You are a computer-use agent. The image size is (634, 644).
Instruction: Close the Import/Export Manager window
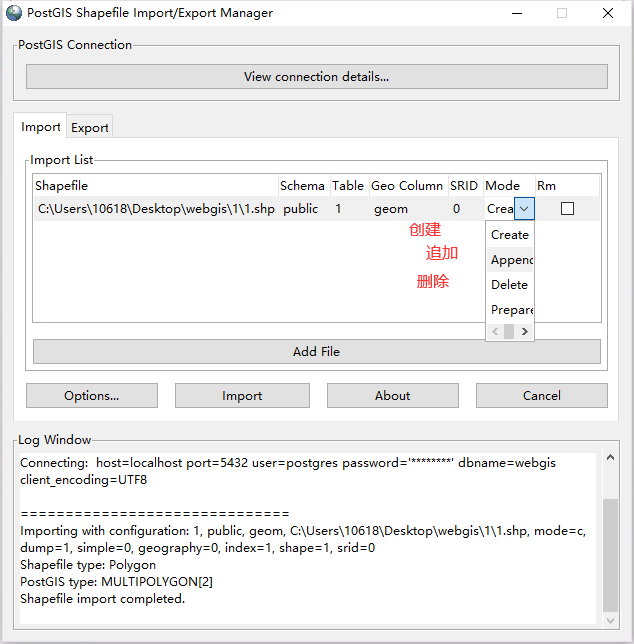coord(608,13)
